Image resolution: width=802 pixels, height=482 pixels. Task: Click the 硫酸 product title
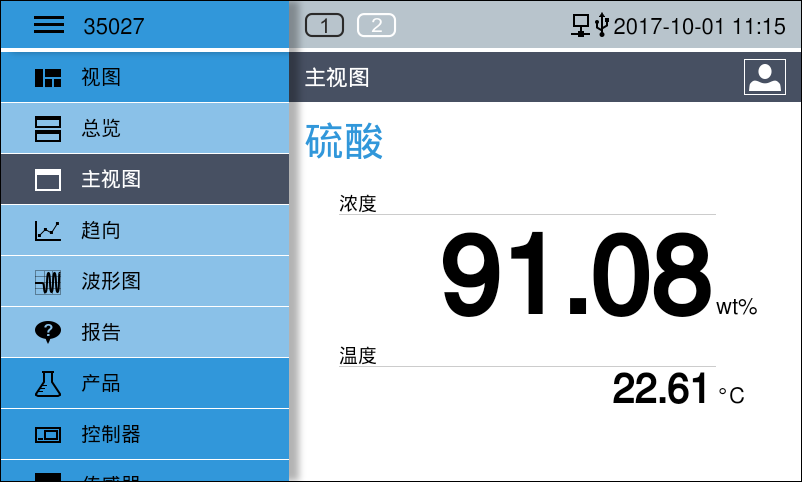(344, 142)
